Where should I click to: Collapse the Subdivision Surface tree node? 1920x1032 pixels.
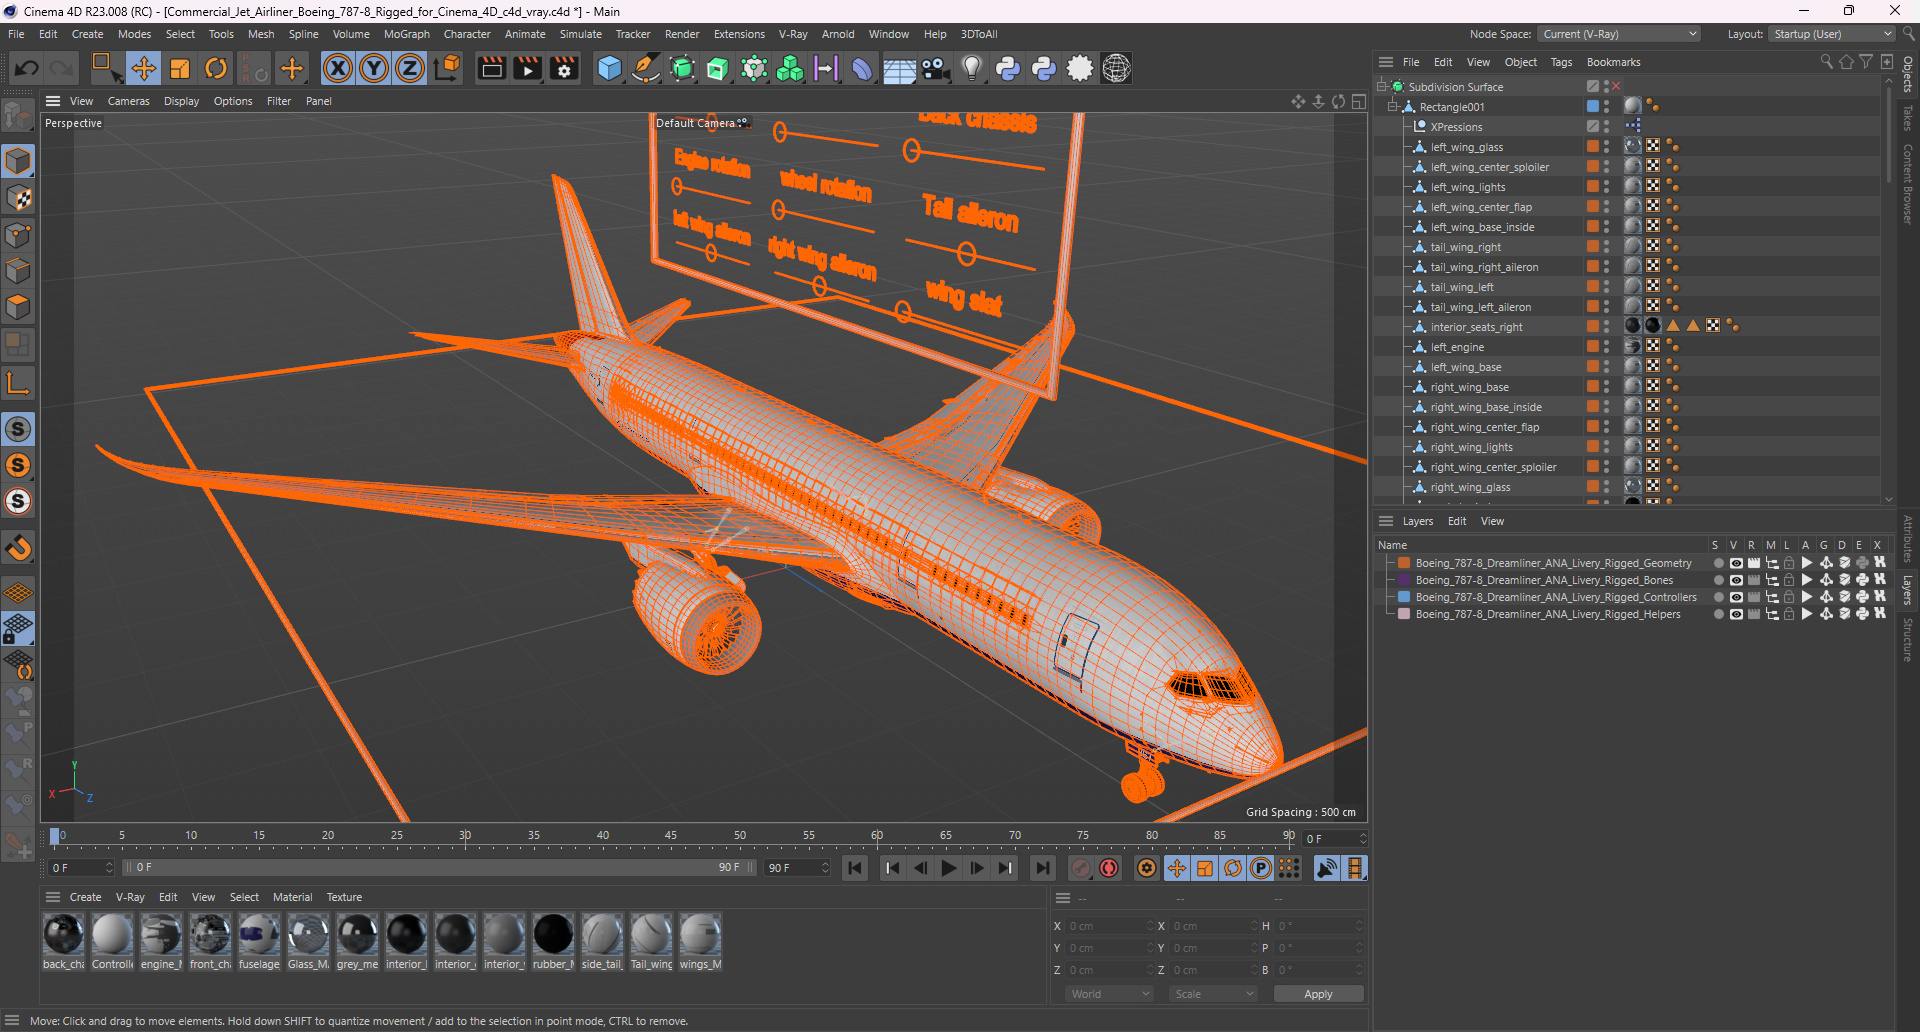(x=1382, y=87)
